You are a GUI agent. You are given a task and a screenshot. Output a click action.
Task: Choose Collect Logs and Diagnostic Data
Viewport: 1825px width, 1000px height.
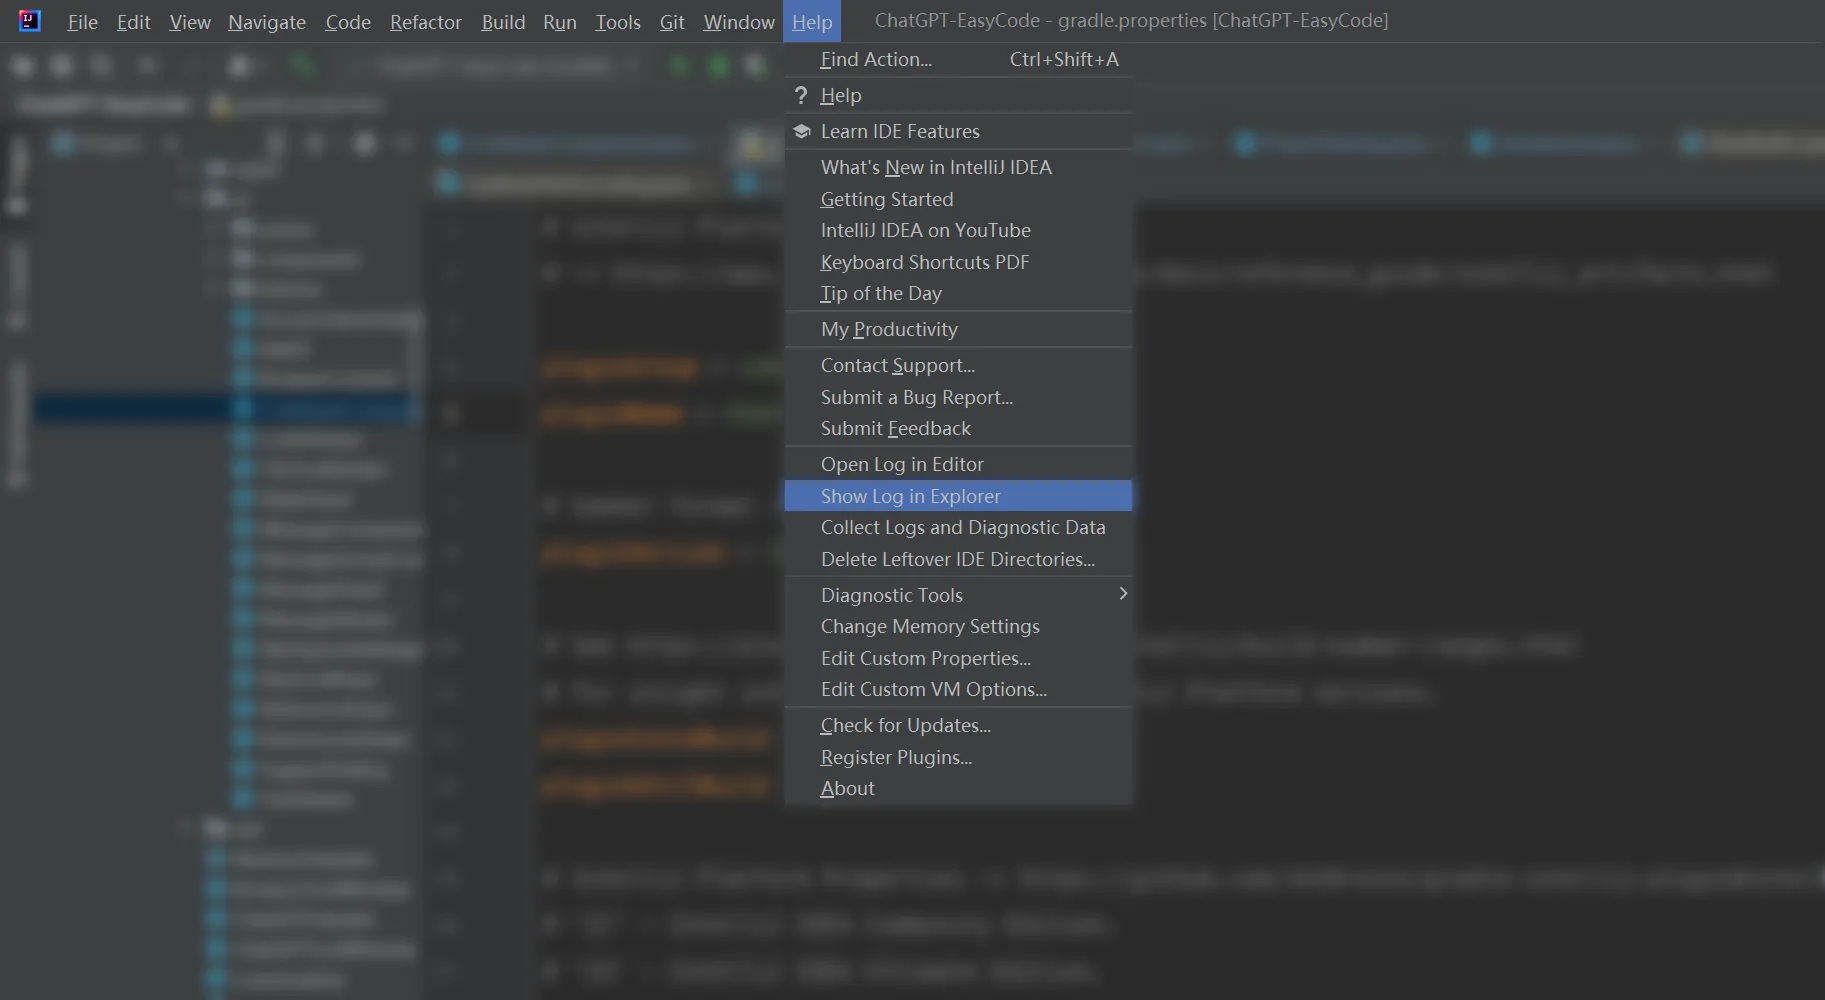click(958, 527)
